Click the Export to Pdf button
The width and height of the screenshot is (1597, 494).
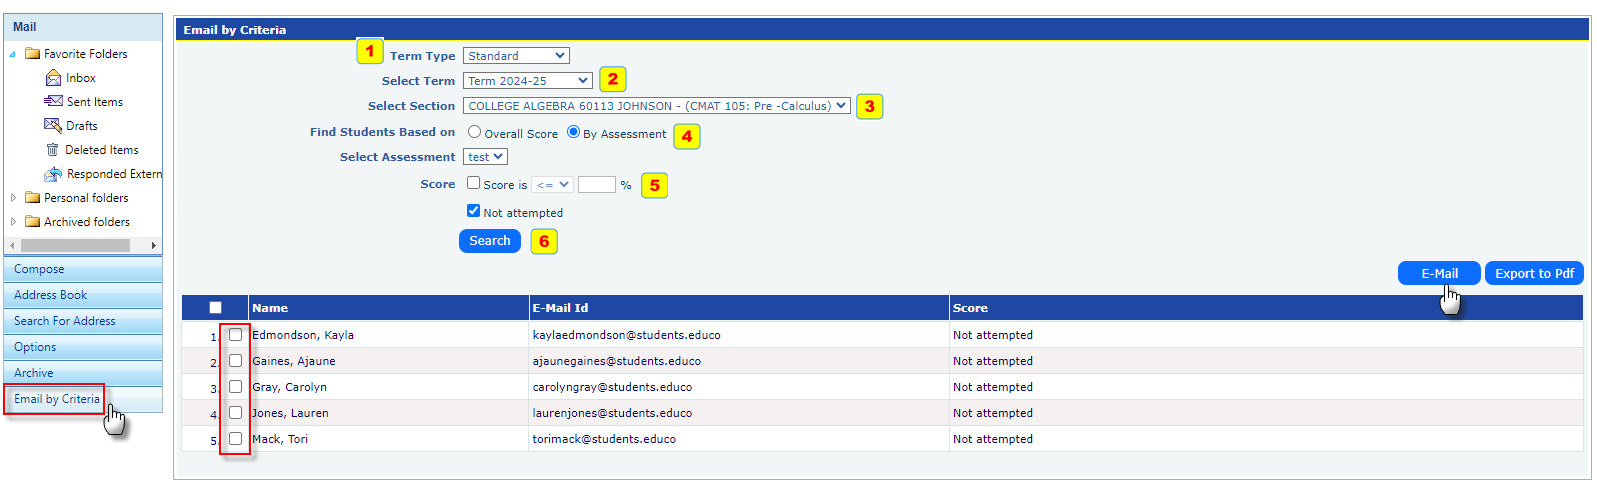click(1534, 273)
